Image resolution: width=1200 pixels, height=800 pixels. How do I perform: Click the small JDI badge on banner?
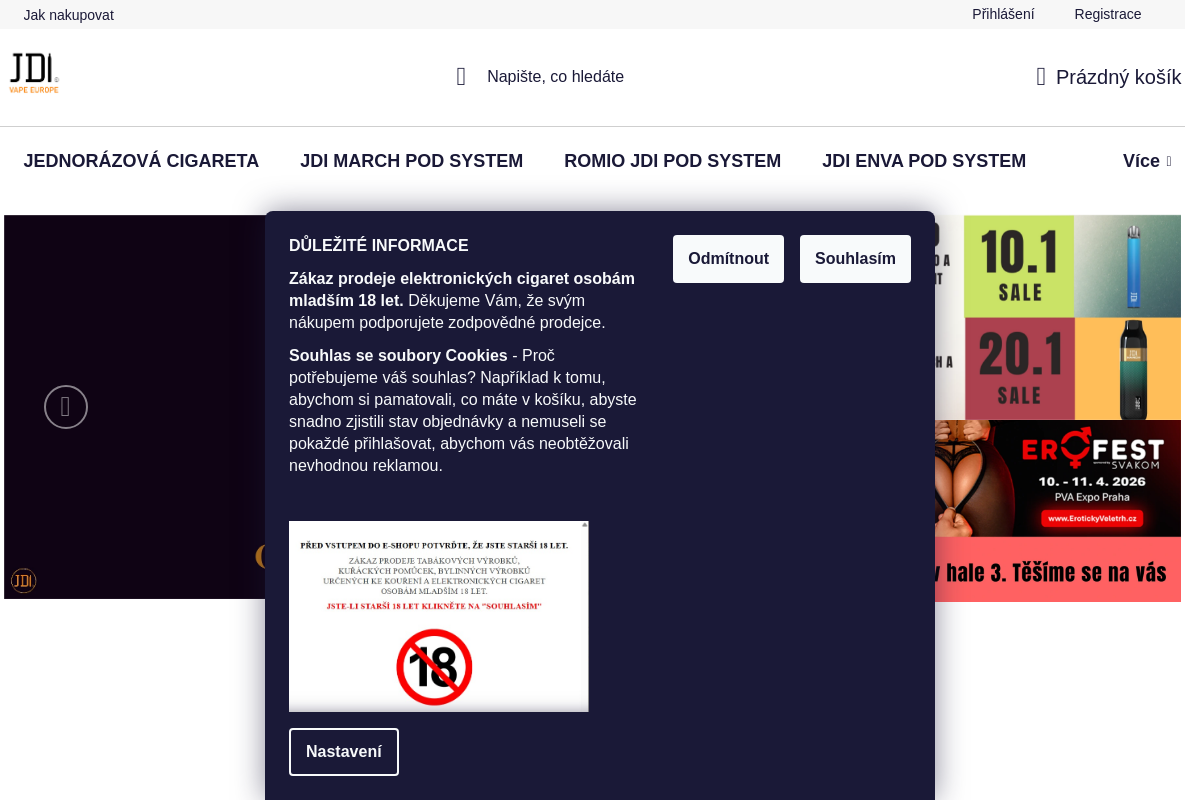tap(23, 581)
